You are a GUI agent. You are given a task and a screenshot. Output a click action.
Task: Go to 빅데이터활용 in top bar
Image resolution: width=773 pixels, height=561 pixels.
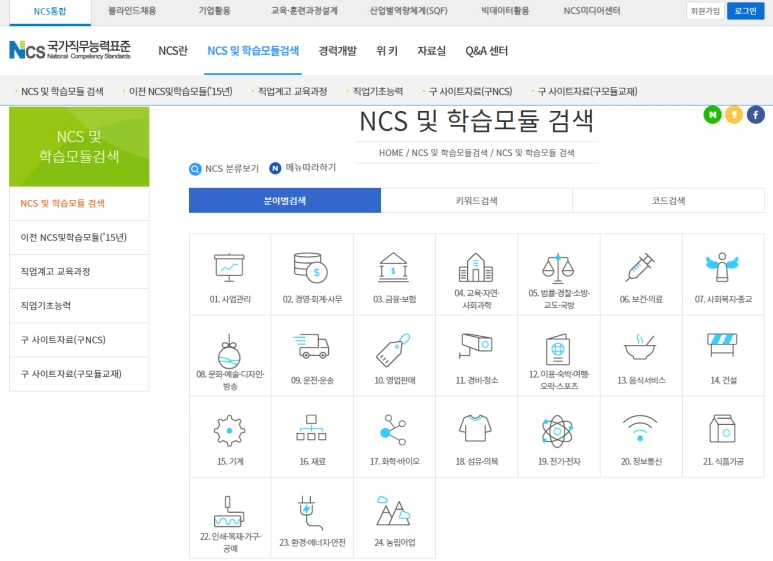505,11
